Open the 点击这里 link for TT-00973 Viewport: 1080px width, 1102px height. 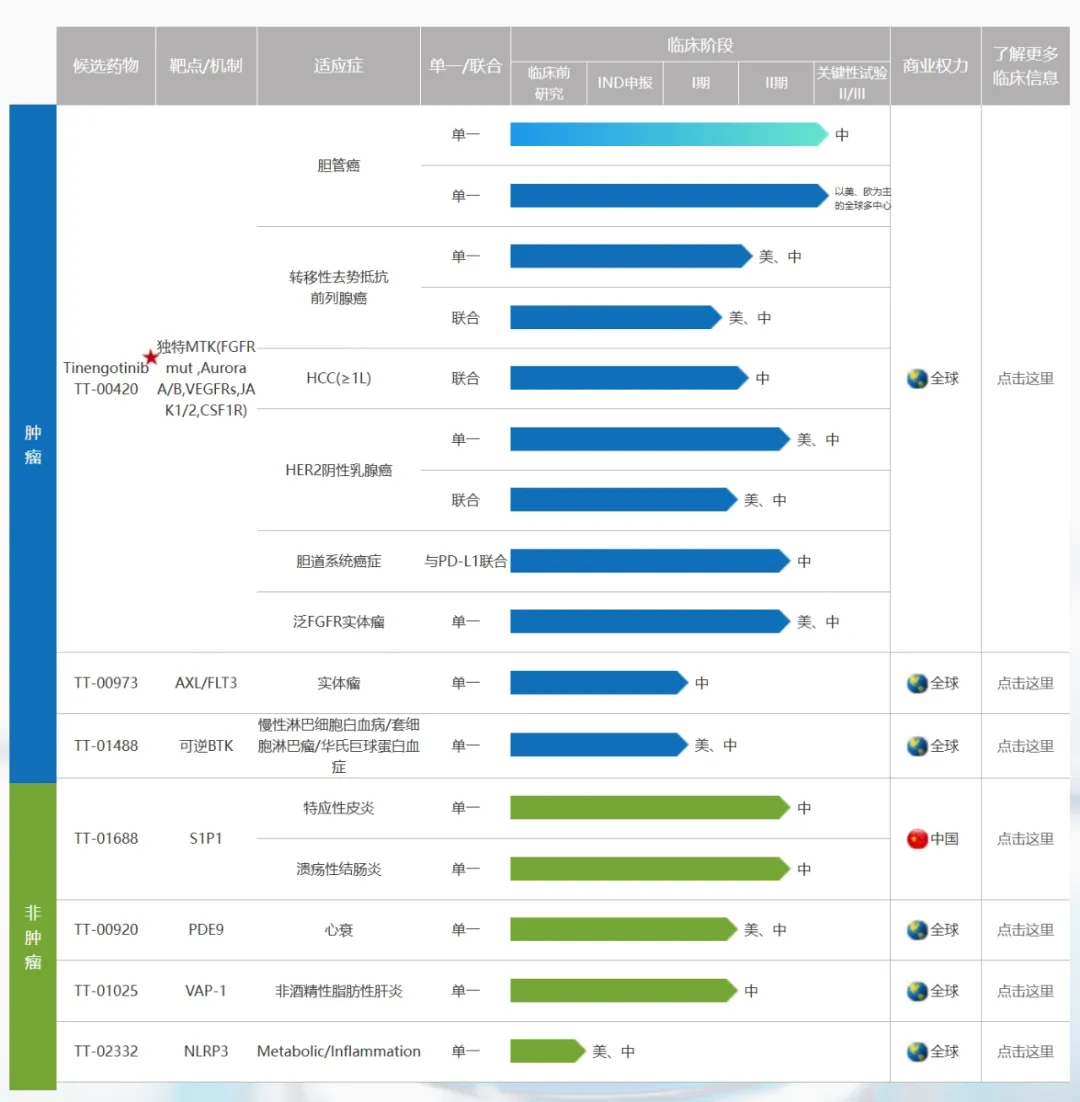(1025, 683)
